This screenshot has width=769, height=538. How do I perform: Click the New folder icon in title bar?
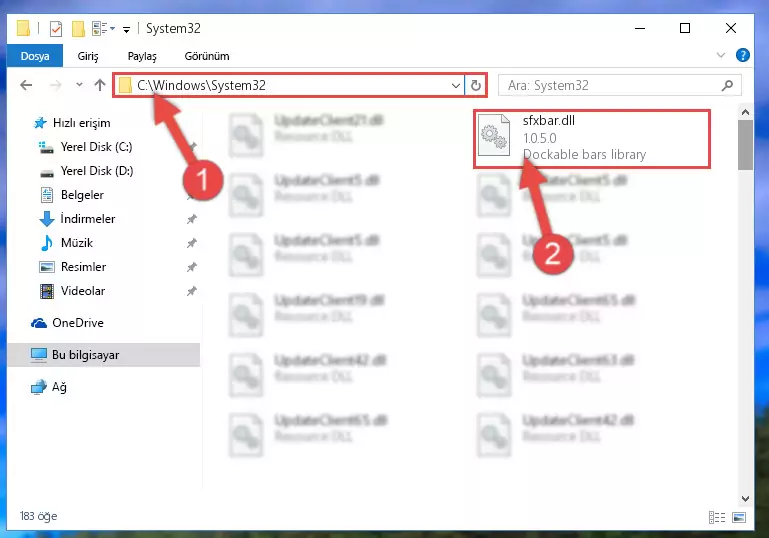click(x=78, y=28)
